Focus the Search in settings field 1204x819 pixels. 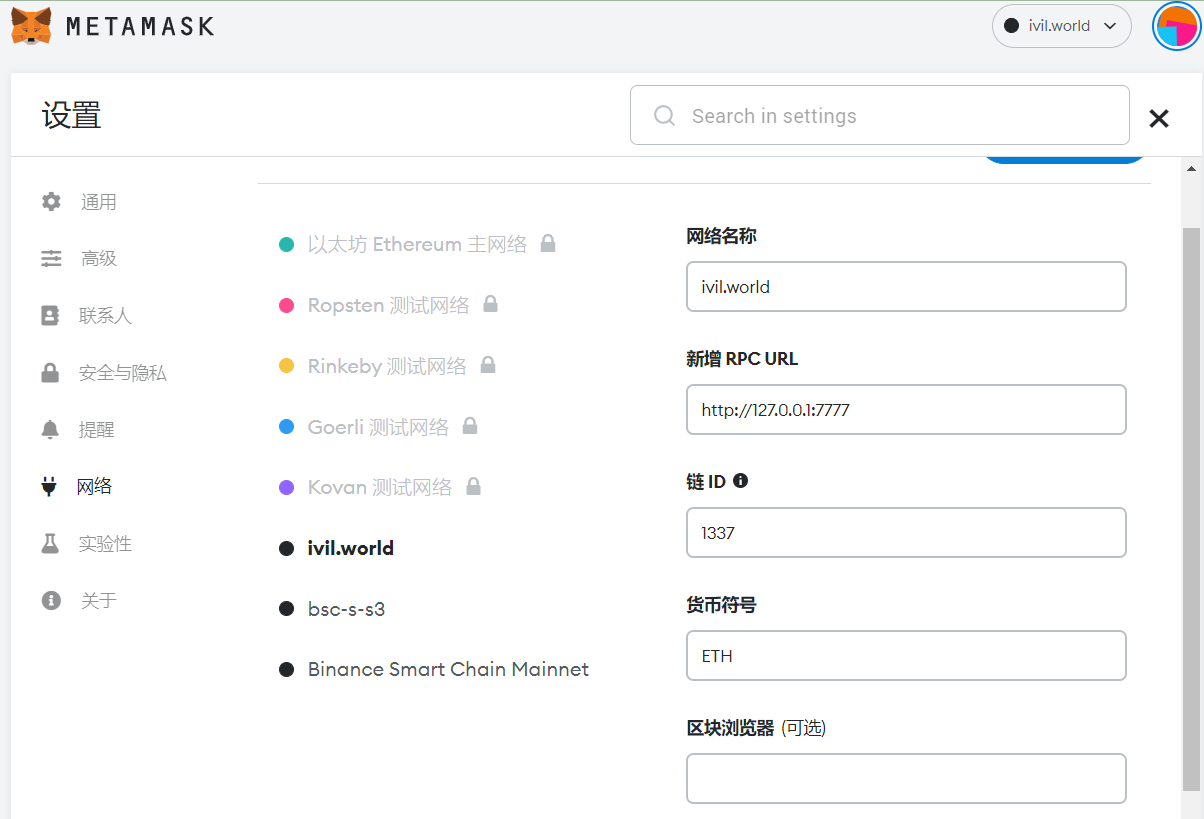880,115
